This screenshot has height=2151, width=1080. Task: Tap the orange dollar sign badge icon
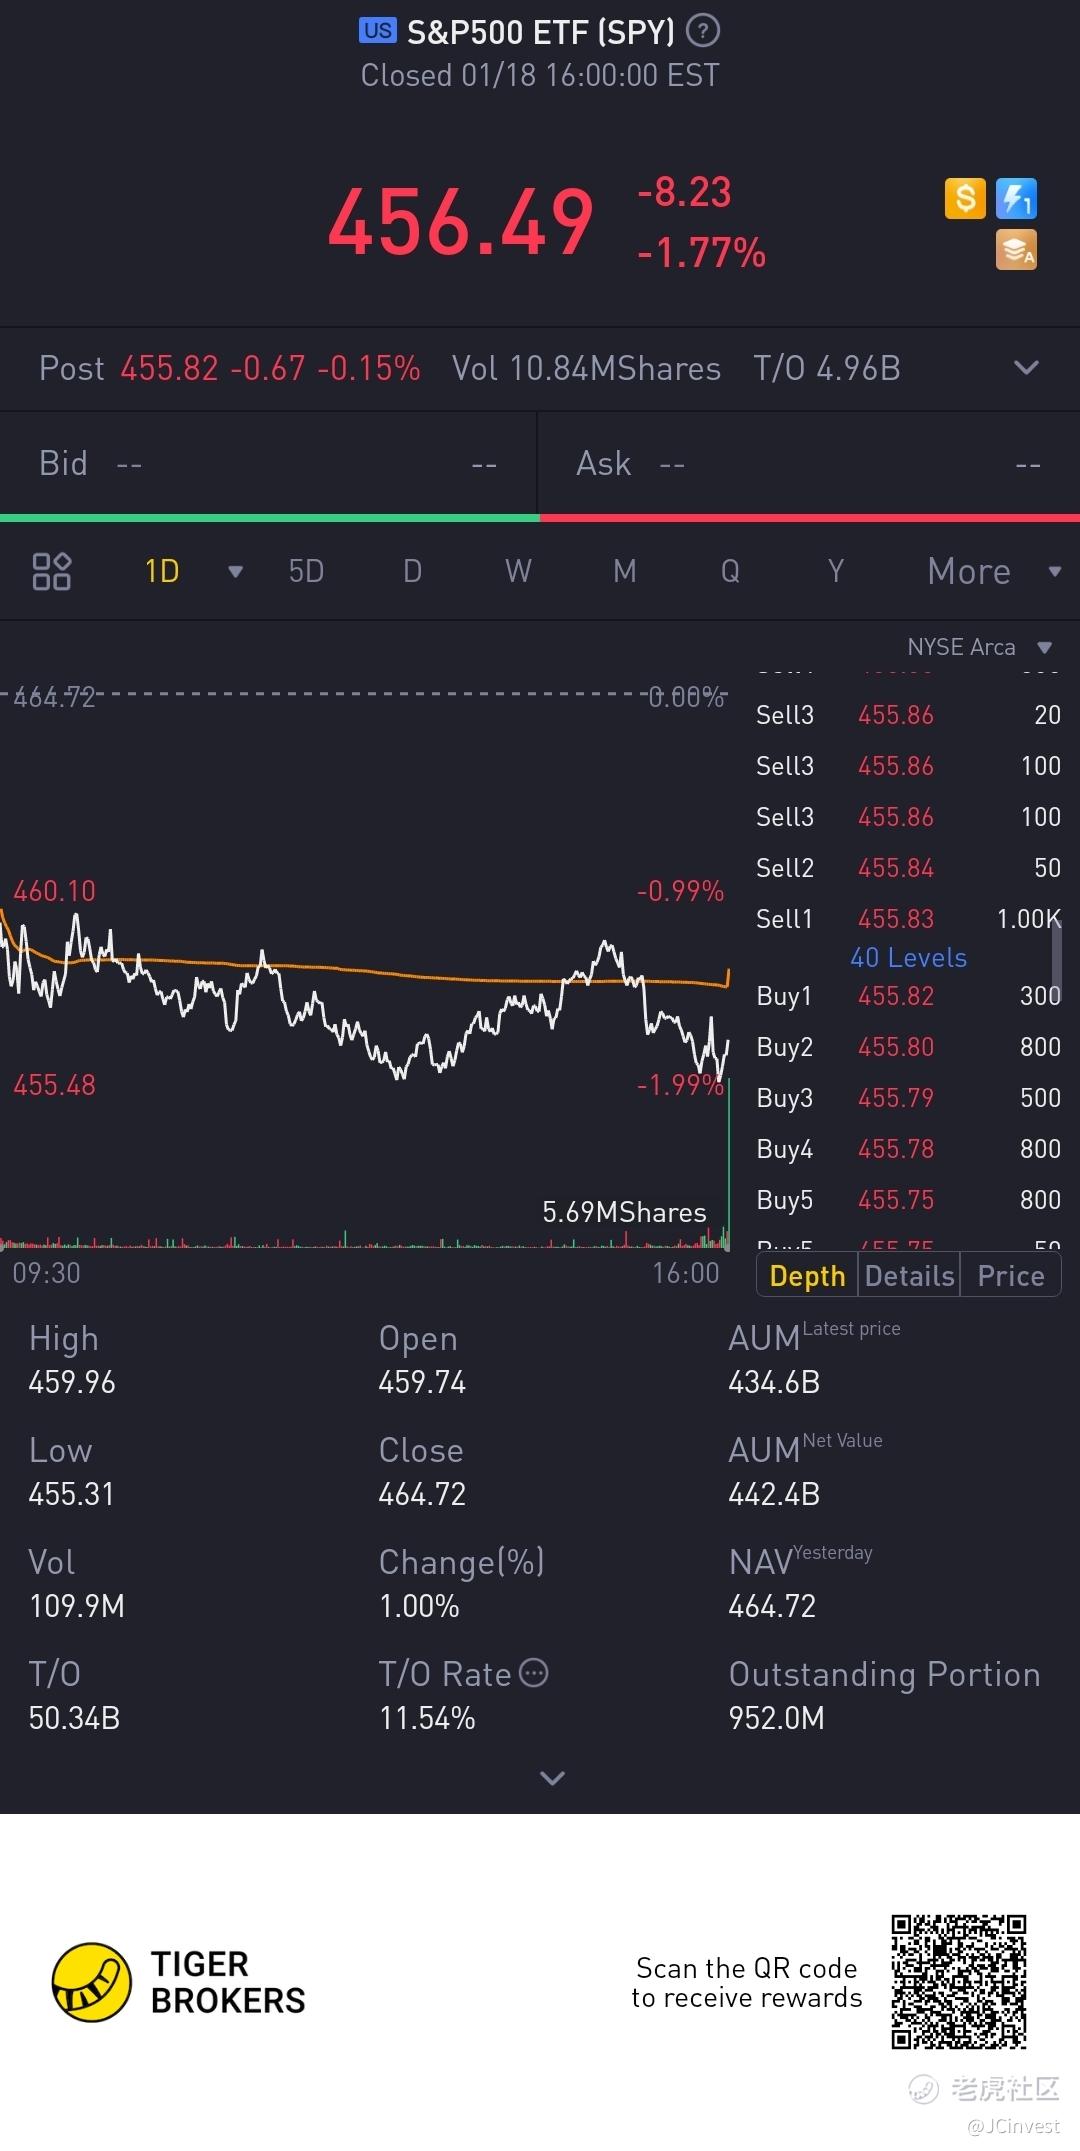point(965,198)
